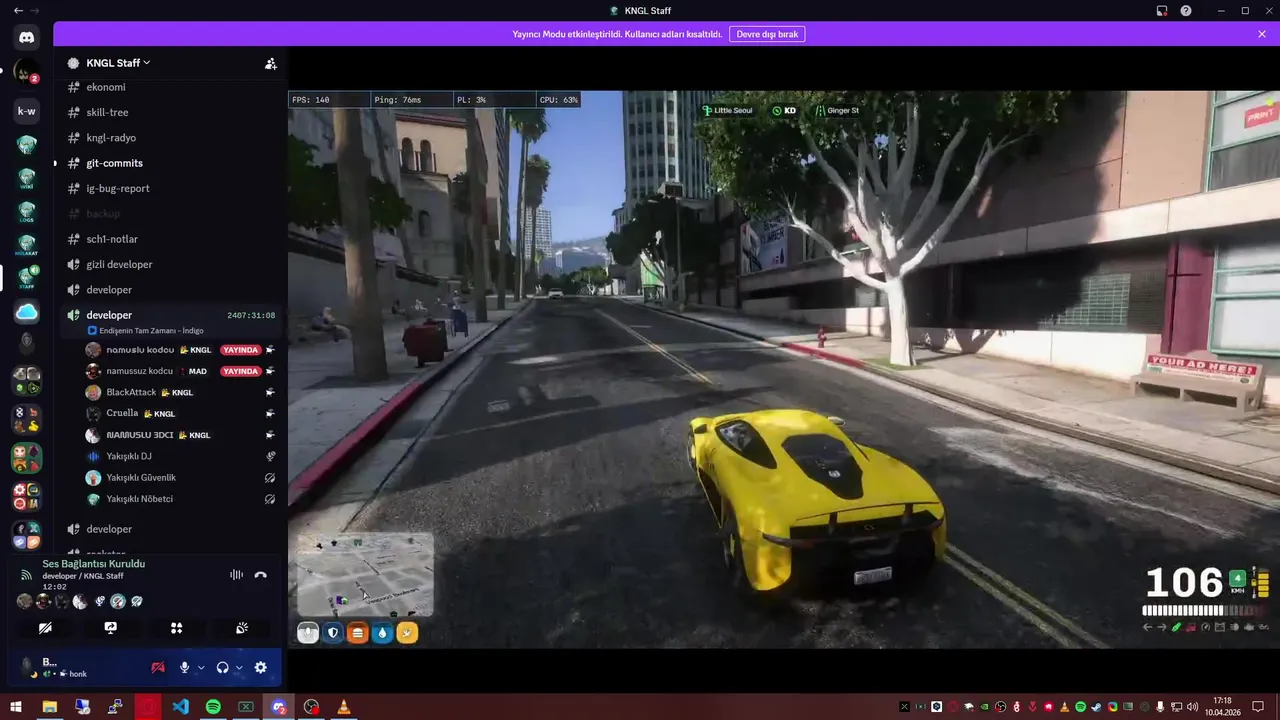The height and width of the screenshot is (720, 1280).
Task: Click GTA minimap in stream view
Action: (x=364, y=574)
